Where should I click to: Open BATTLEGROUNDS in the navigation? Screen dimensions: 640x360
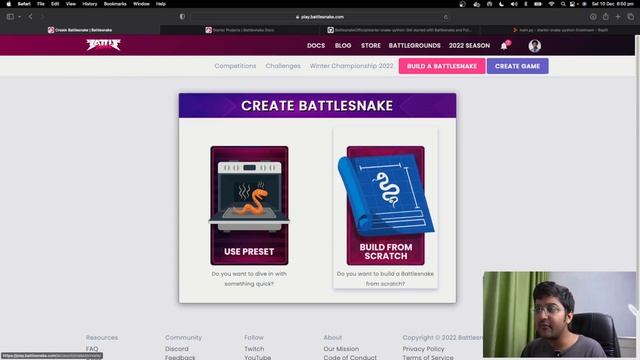pos(414,46)
